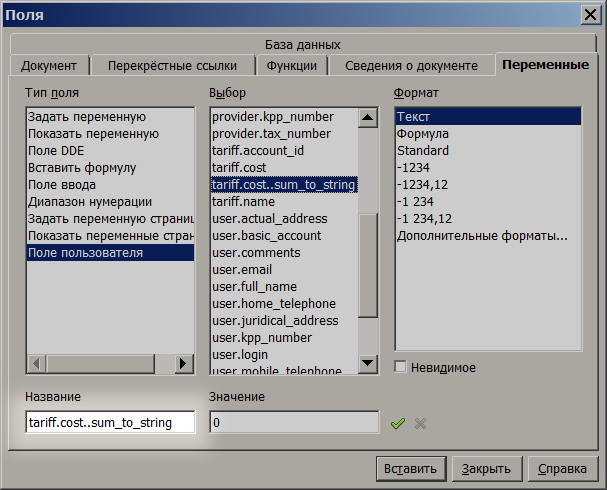Image resolution: width=607 pixels, height=490 pixels.
Task: Select field type Показать переменные страницы
Action: tap(110, 236)
